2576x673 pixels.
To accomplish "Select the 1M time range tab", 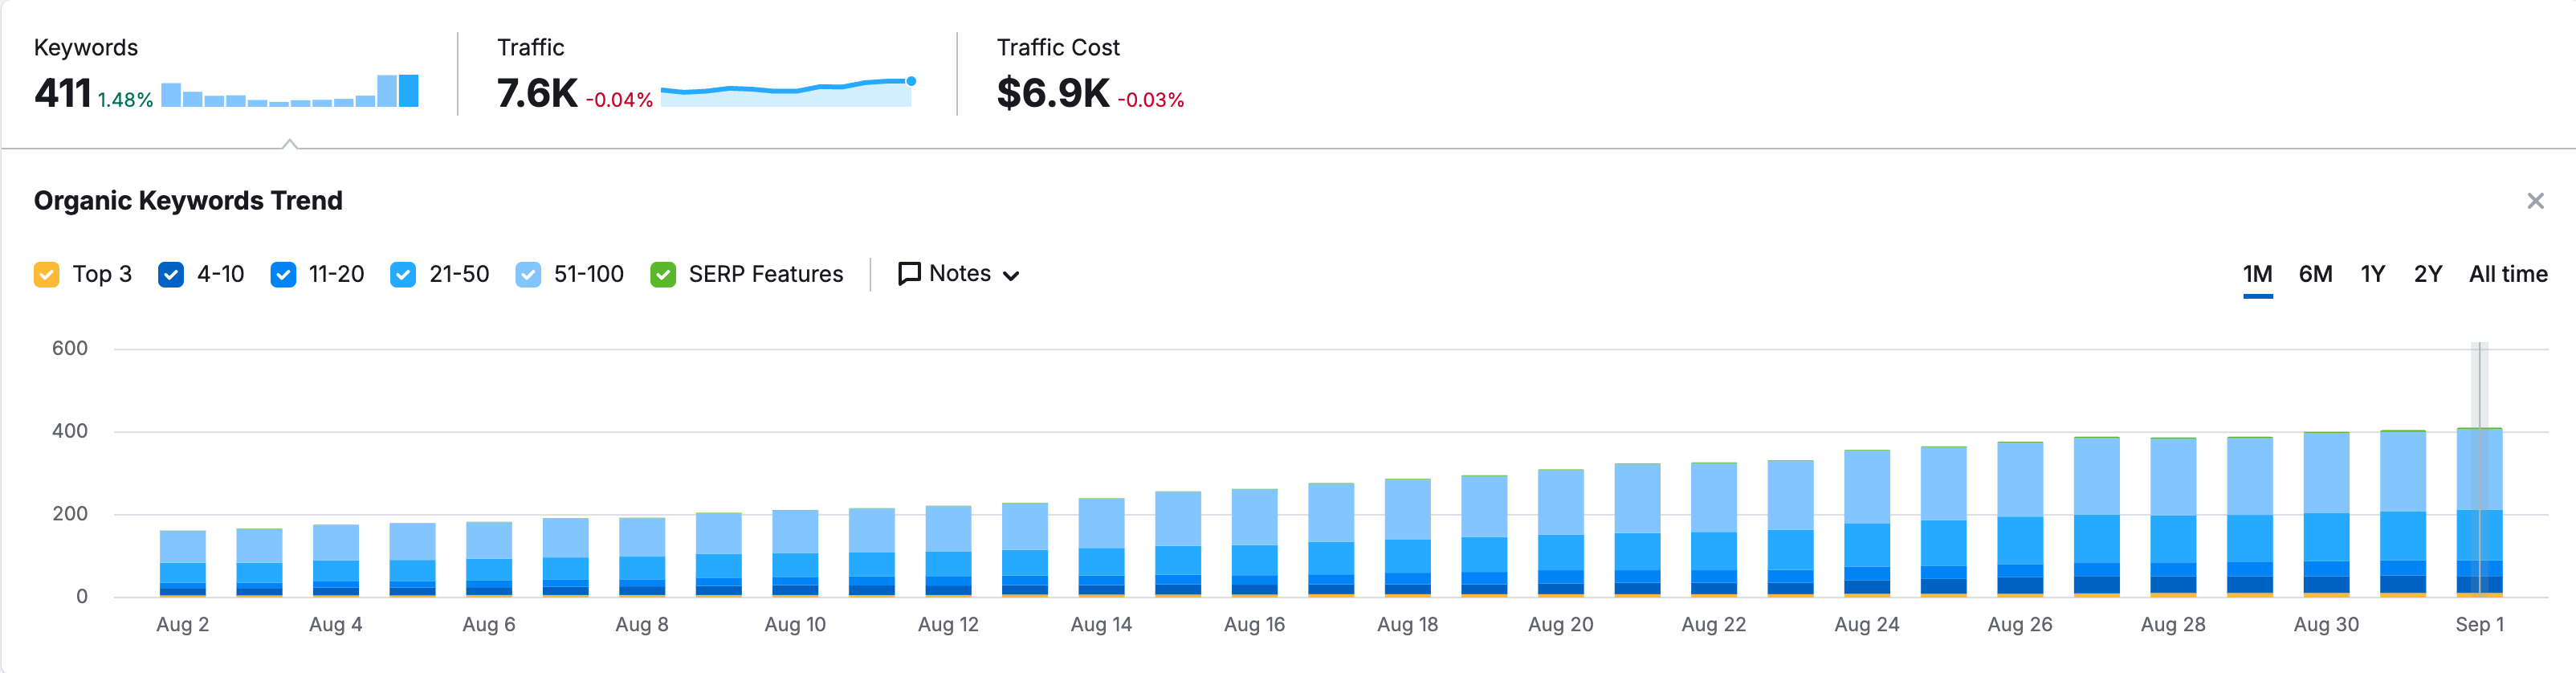I will coord(2257,275).
